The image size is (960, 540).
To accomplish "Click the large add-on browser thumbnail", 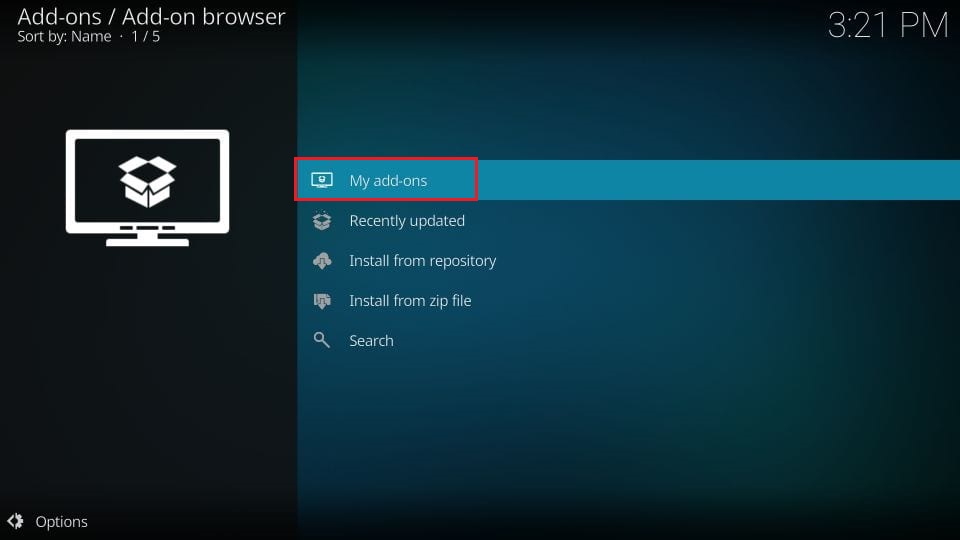I will pyautogui.click(x=148, y=187).
